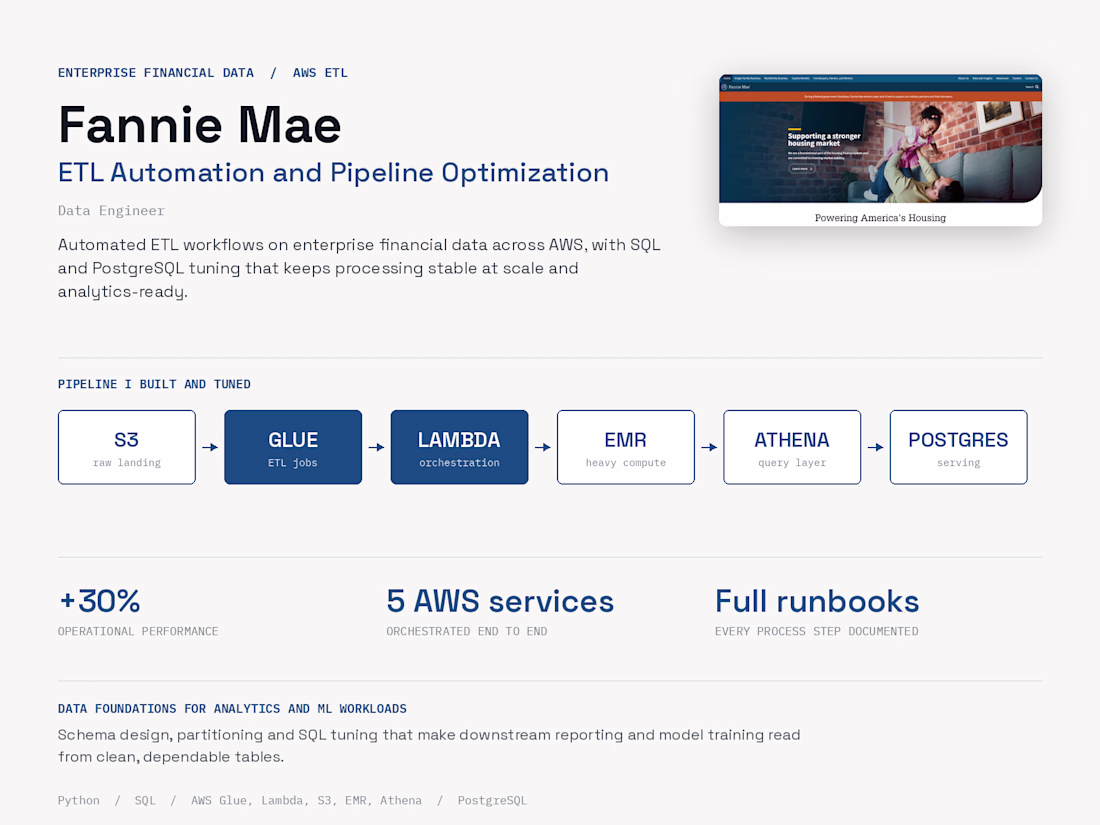Image resolution: width=1100 pixels, height=825 pixels.
Task: Click the Learn more button in the thumbnail
Action: click(801, 169)
